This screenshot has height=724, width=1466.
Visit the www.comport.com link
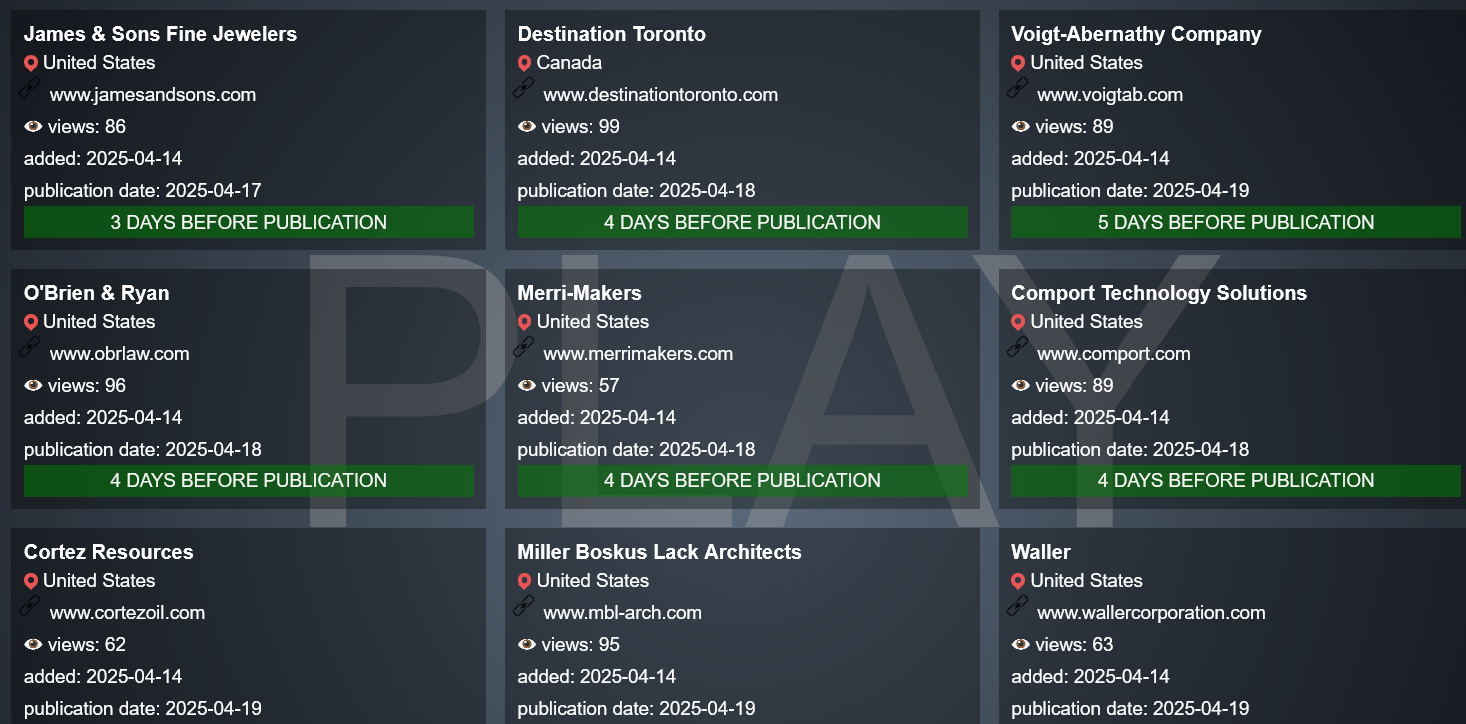tap(1114, 354)
